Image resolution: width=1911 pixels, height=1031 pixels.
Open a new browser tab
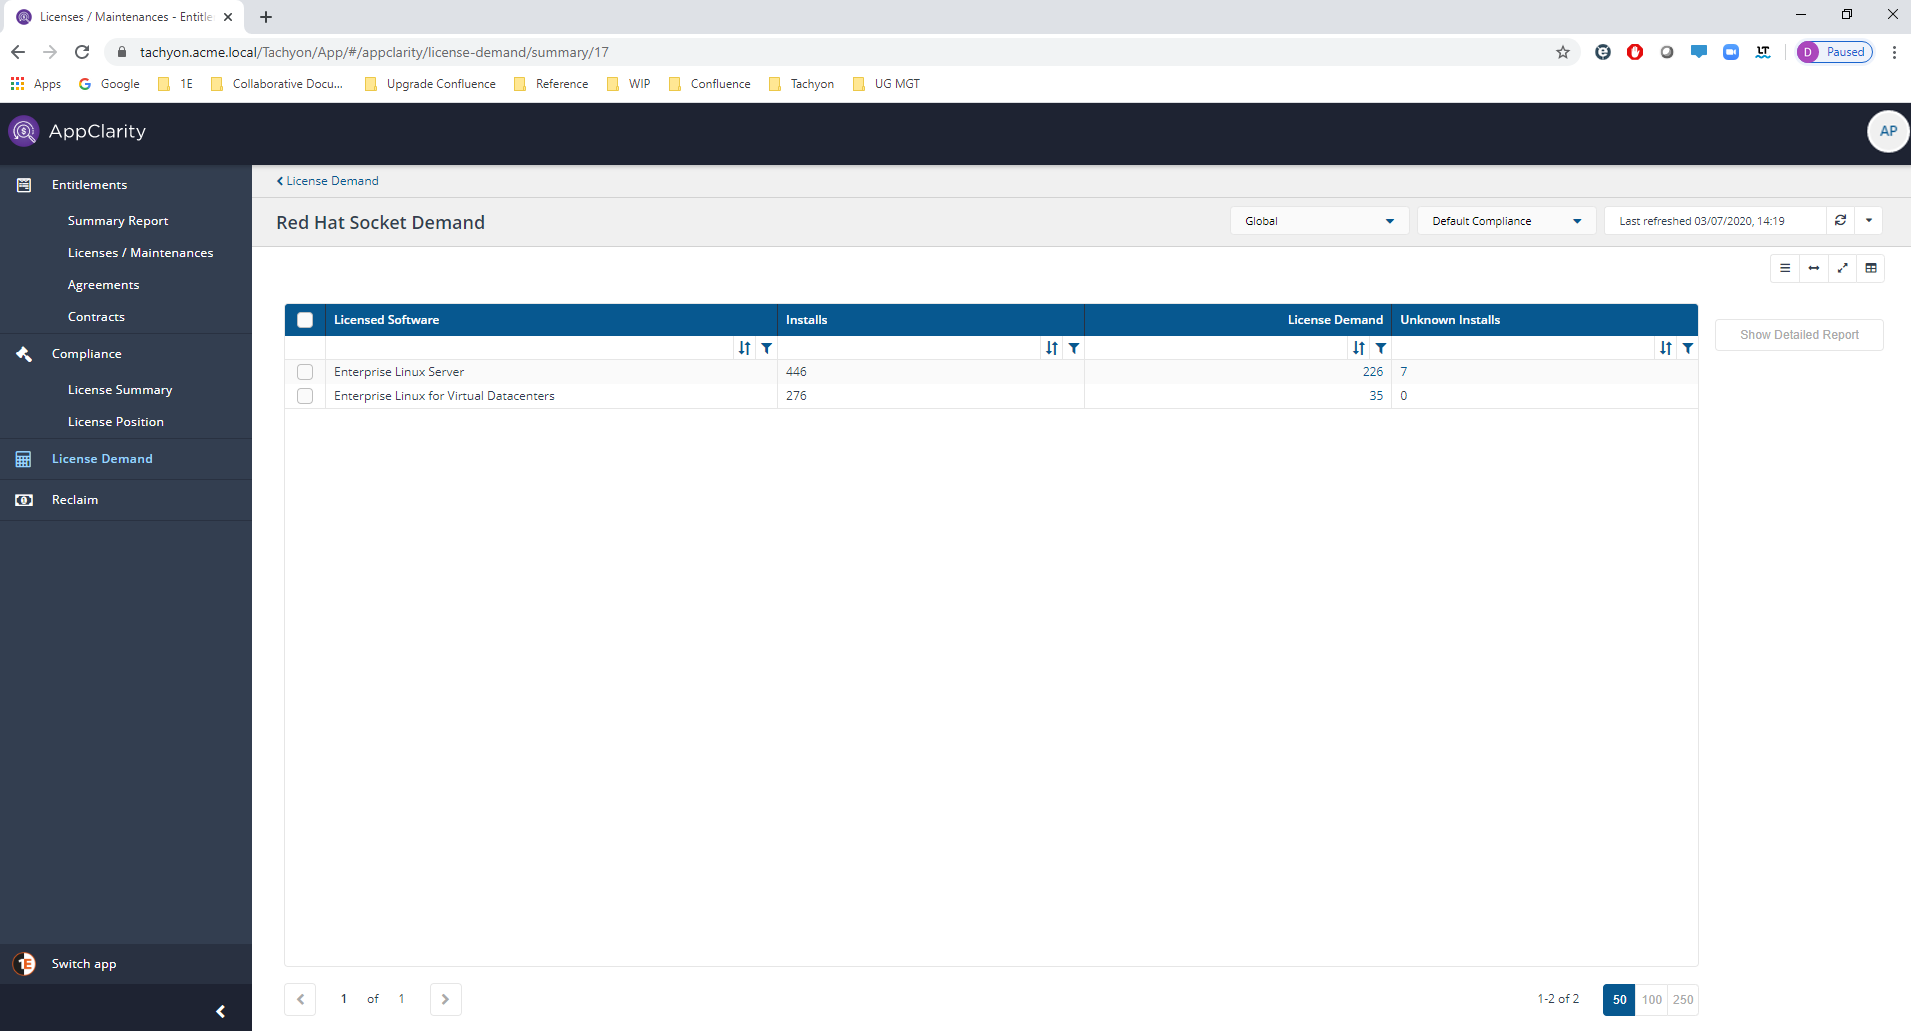coord(266,17)
